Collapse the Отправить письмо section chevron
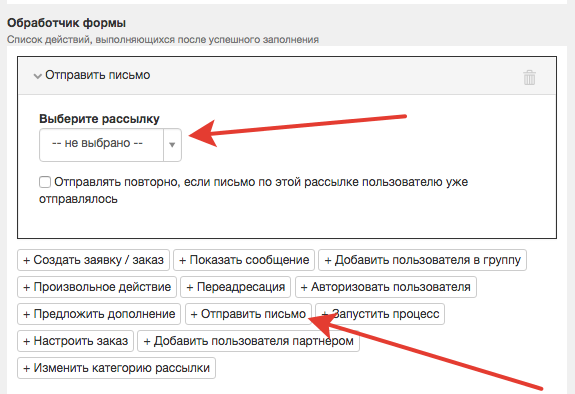 tap(37, 76)
